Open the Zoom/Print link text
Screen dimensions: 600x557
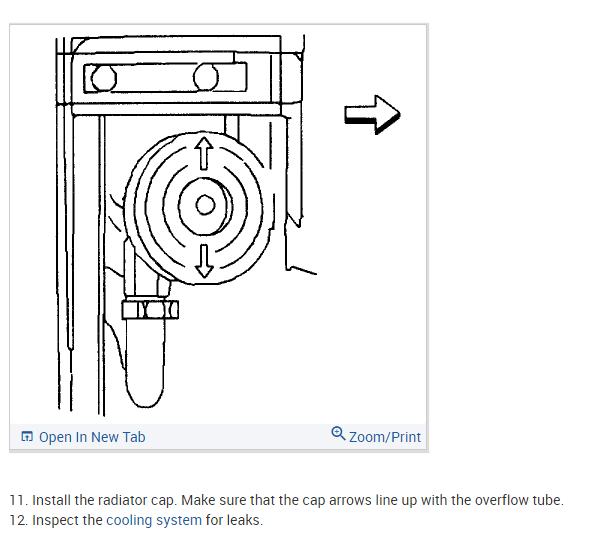click(x=385, y=437)
